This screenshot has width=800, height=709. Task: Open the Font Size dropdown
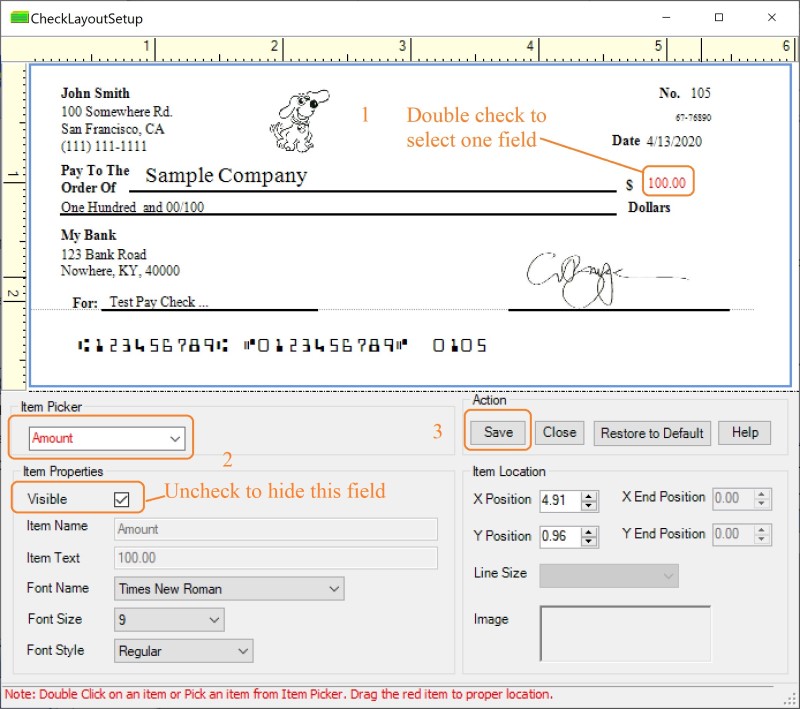click(214, 620)
